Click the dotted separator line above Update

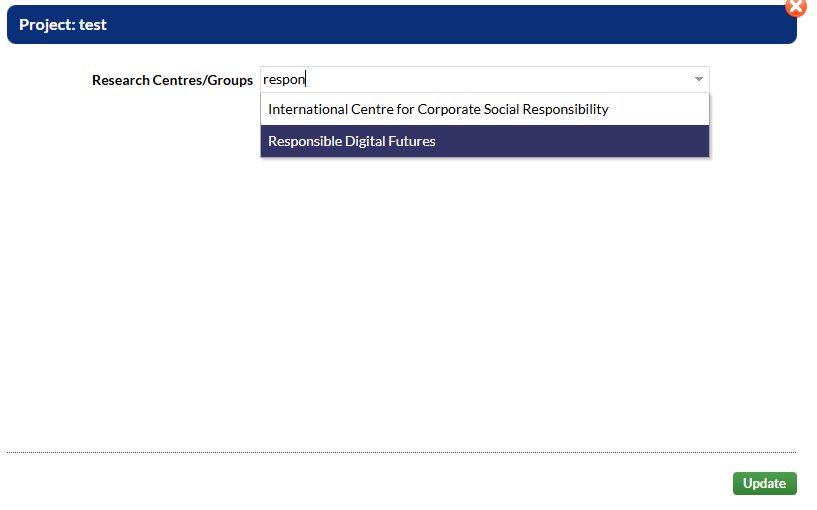pos(400,452)
